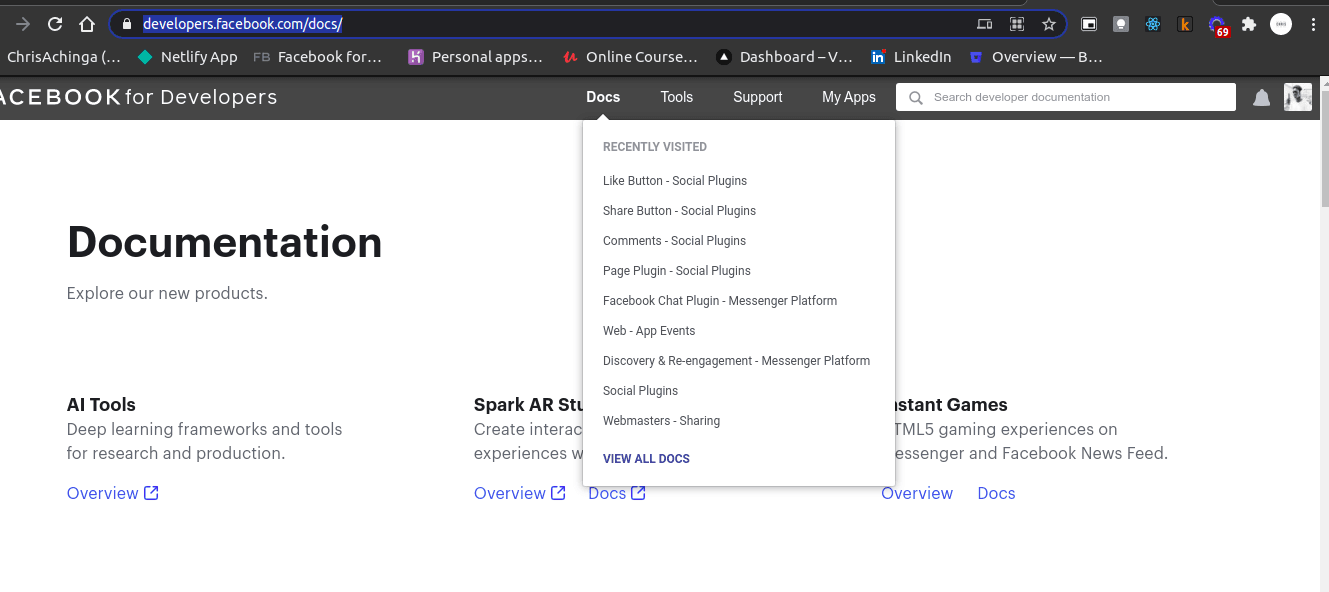Viewport: 1329px width, 592px height.
Task: Open the LinkedIn bookmark
Action: [911, 57]
